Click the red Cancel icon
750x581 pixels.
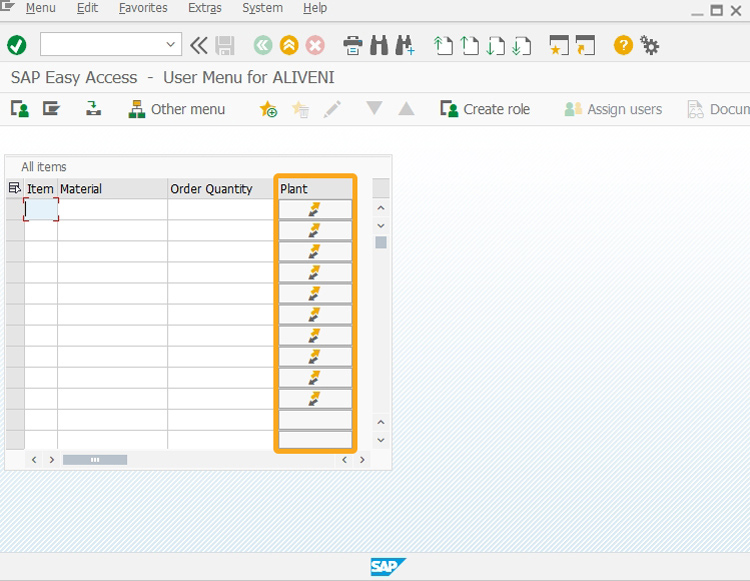point(315,45)
